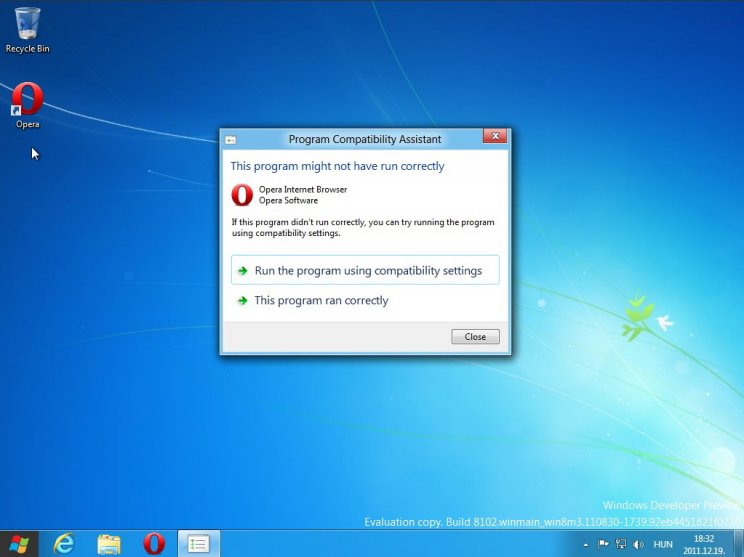Click the Show desktop strip at taskbar end
744x557 pixels.
738,544
